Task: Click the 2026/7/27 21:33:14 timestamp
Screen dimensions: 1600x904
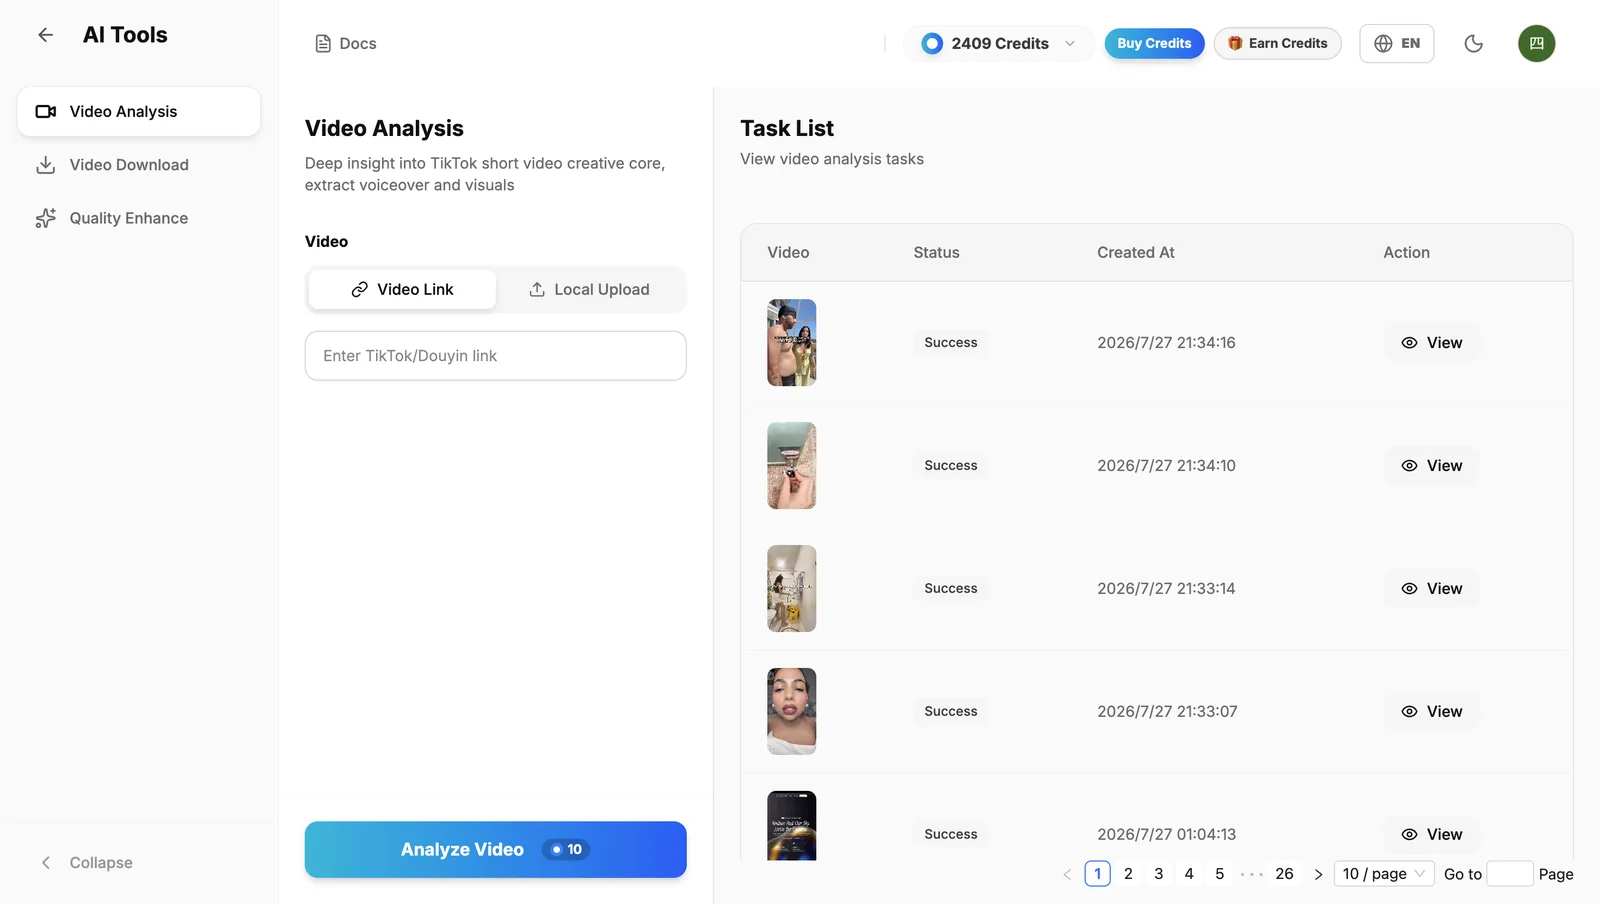Action: 1166,589
